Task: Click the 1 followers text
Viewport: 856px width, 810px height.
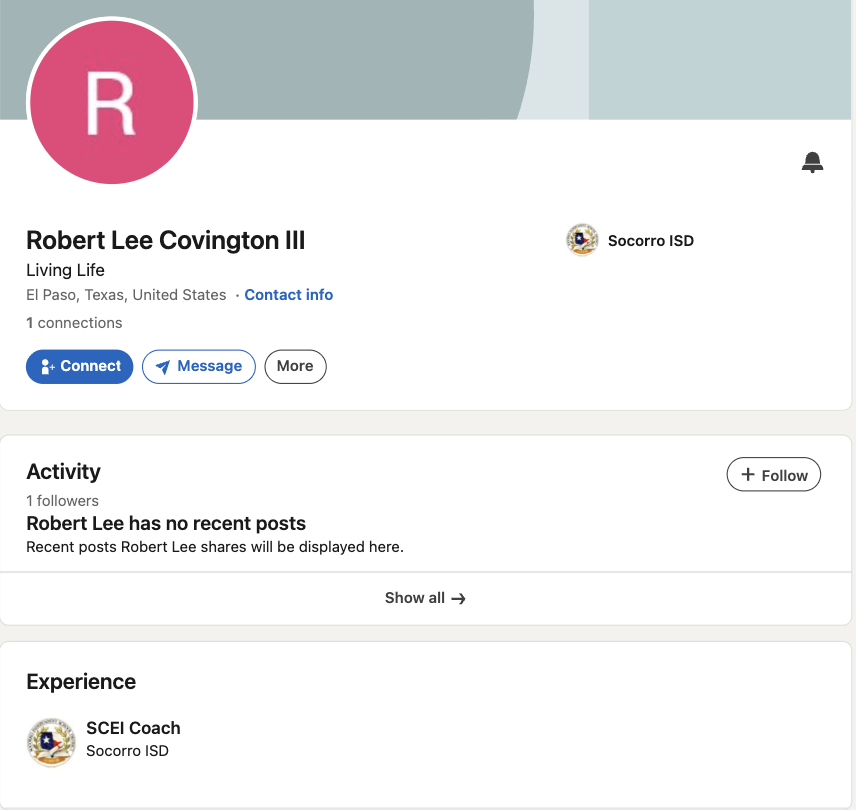Action: point(63,501)
